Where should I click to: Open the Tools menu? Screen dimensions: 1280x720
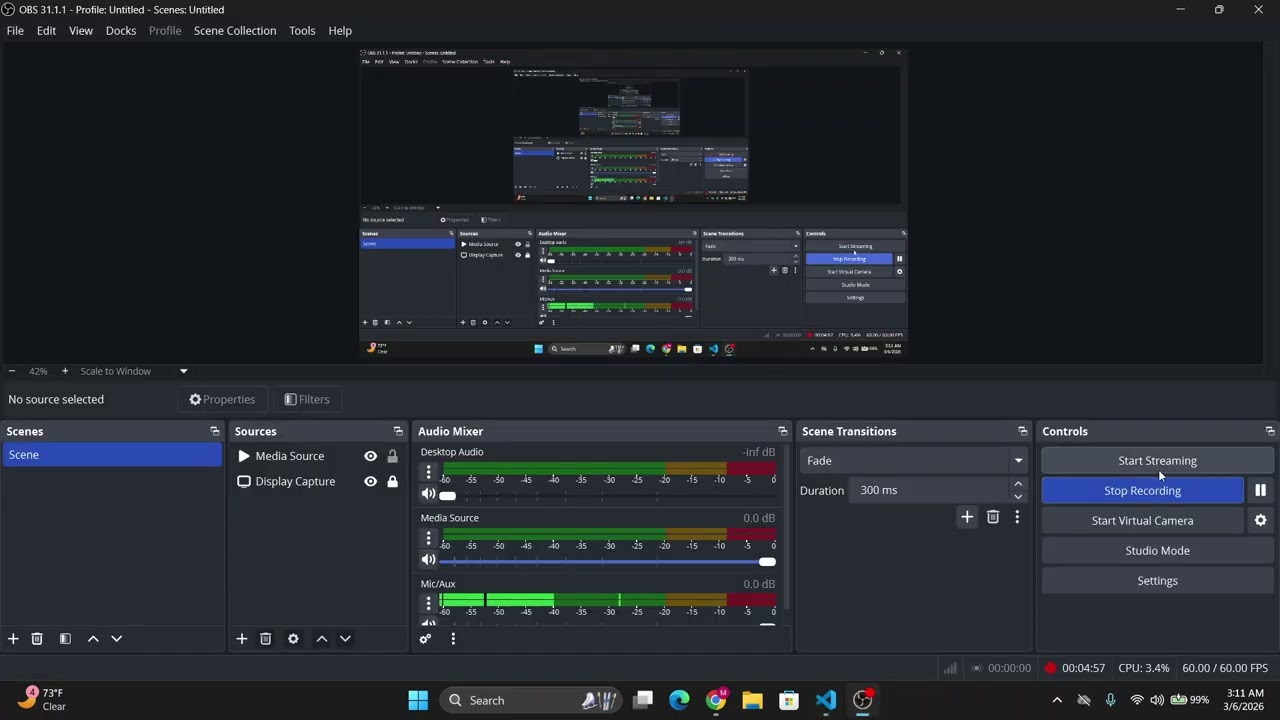pos(302,31)
